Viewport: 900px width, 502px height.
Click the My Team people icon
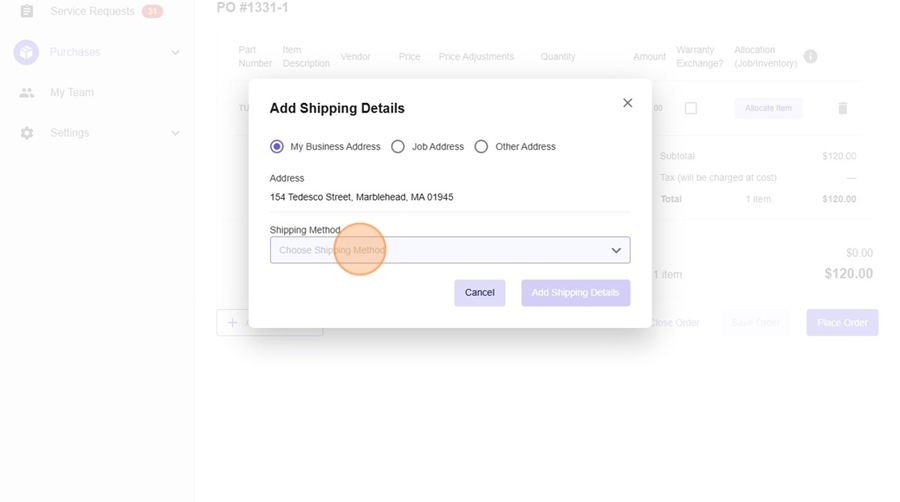27,93
